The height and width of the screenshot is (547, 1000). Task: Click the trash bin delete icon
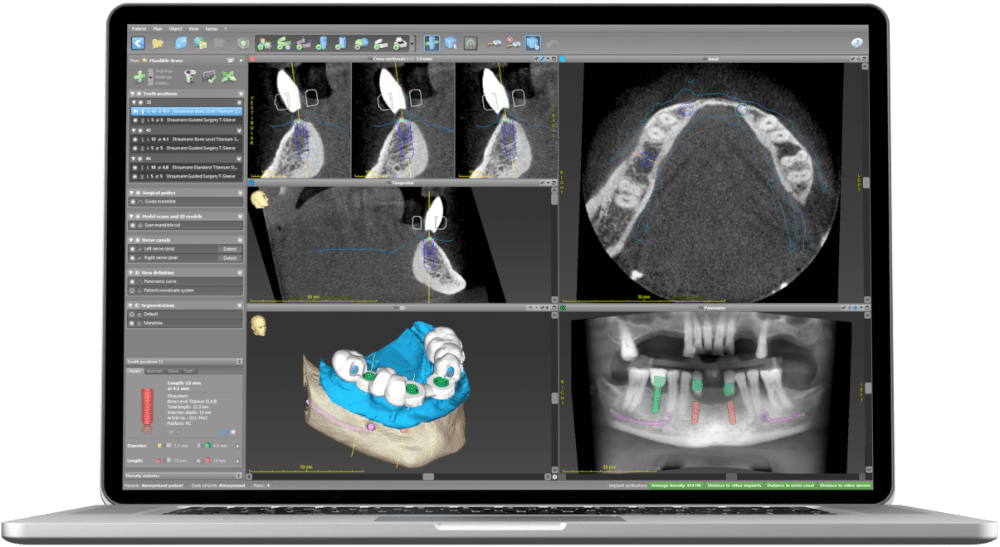(x=191, y=76)
